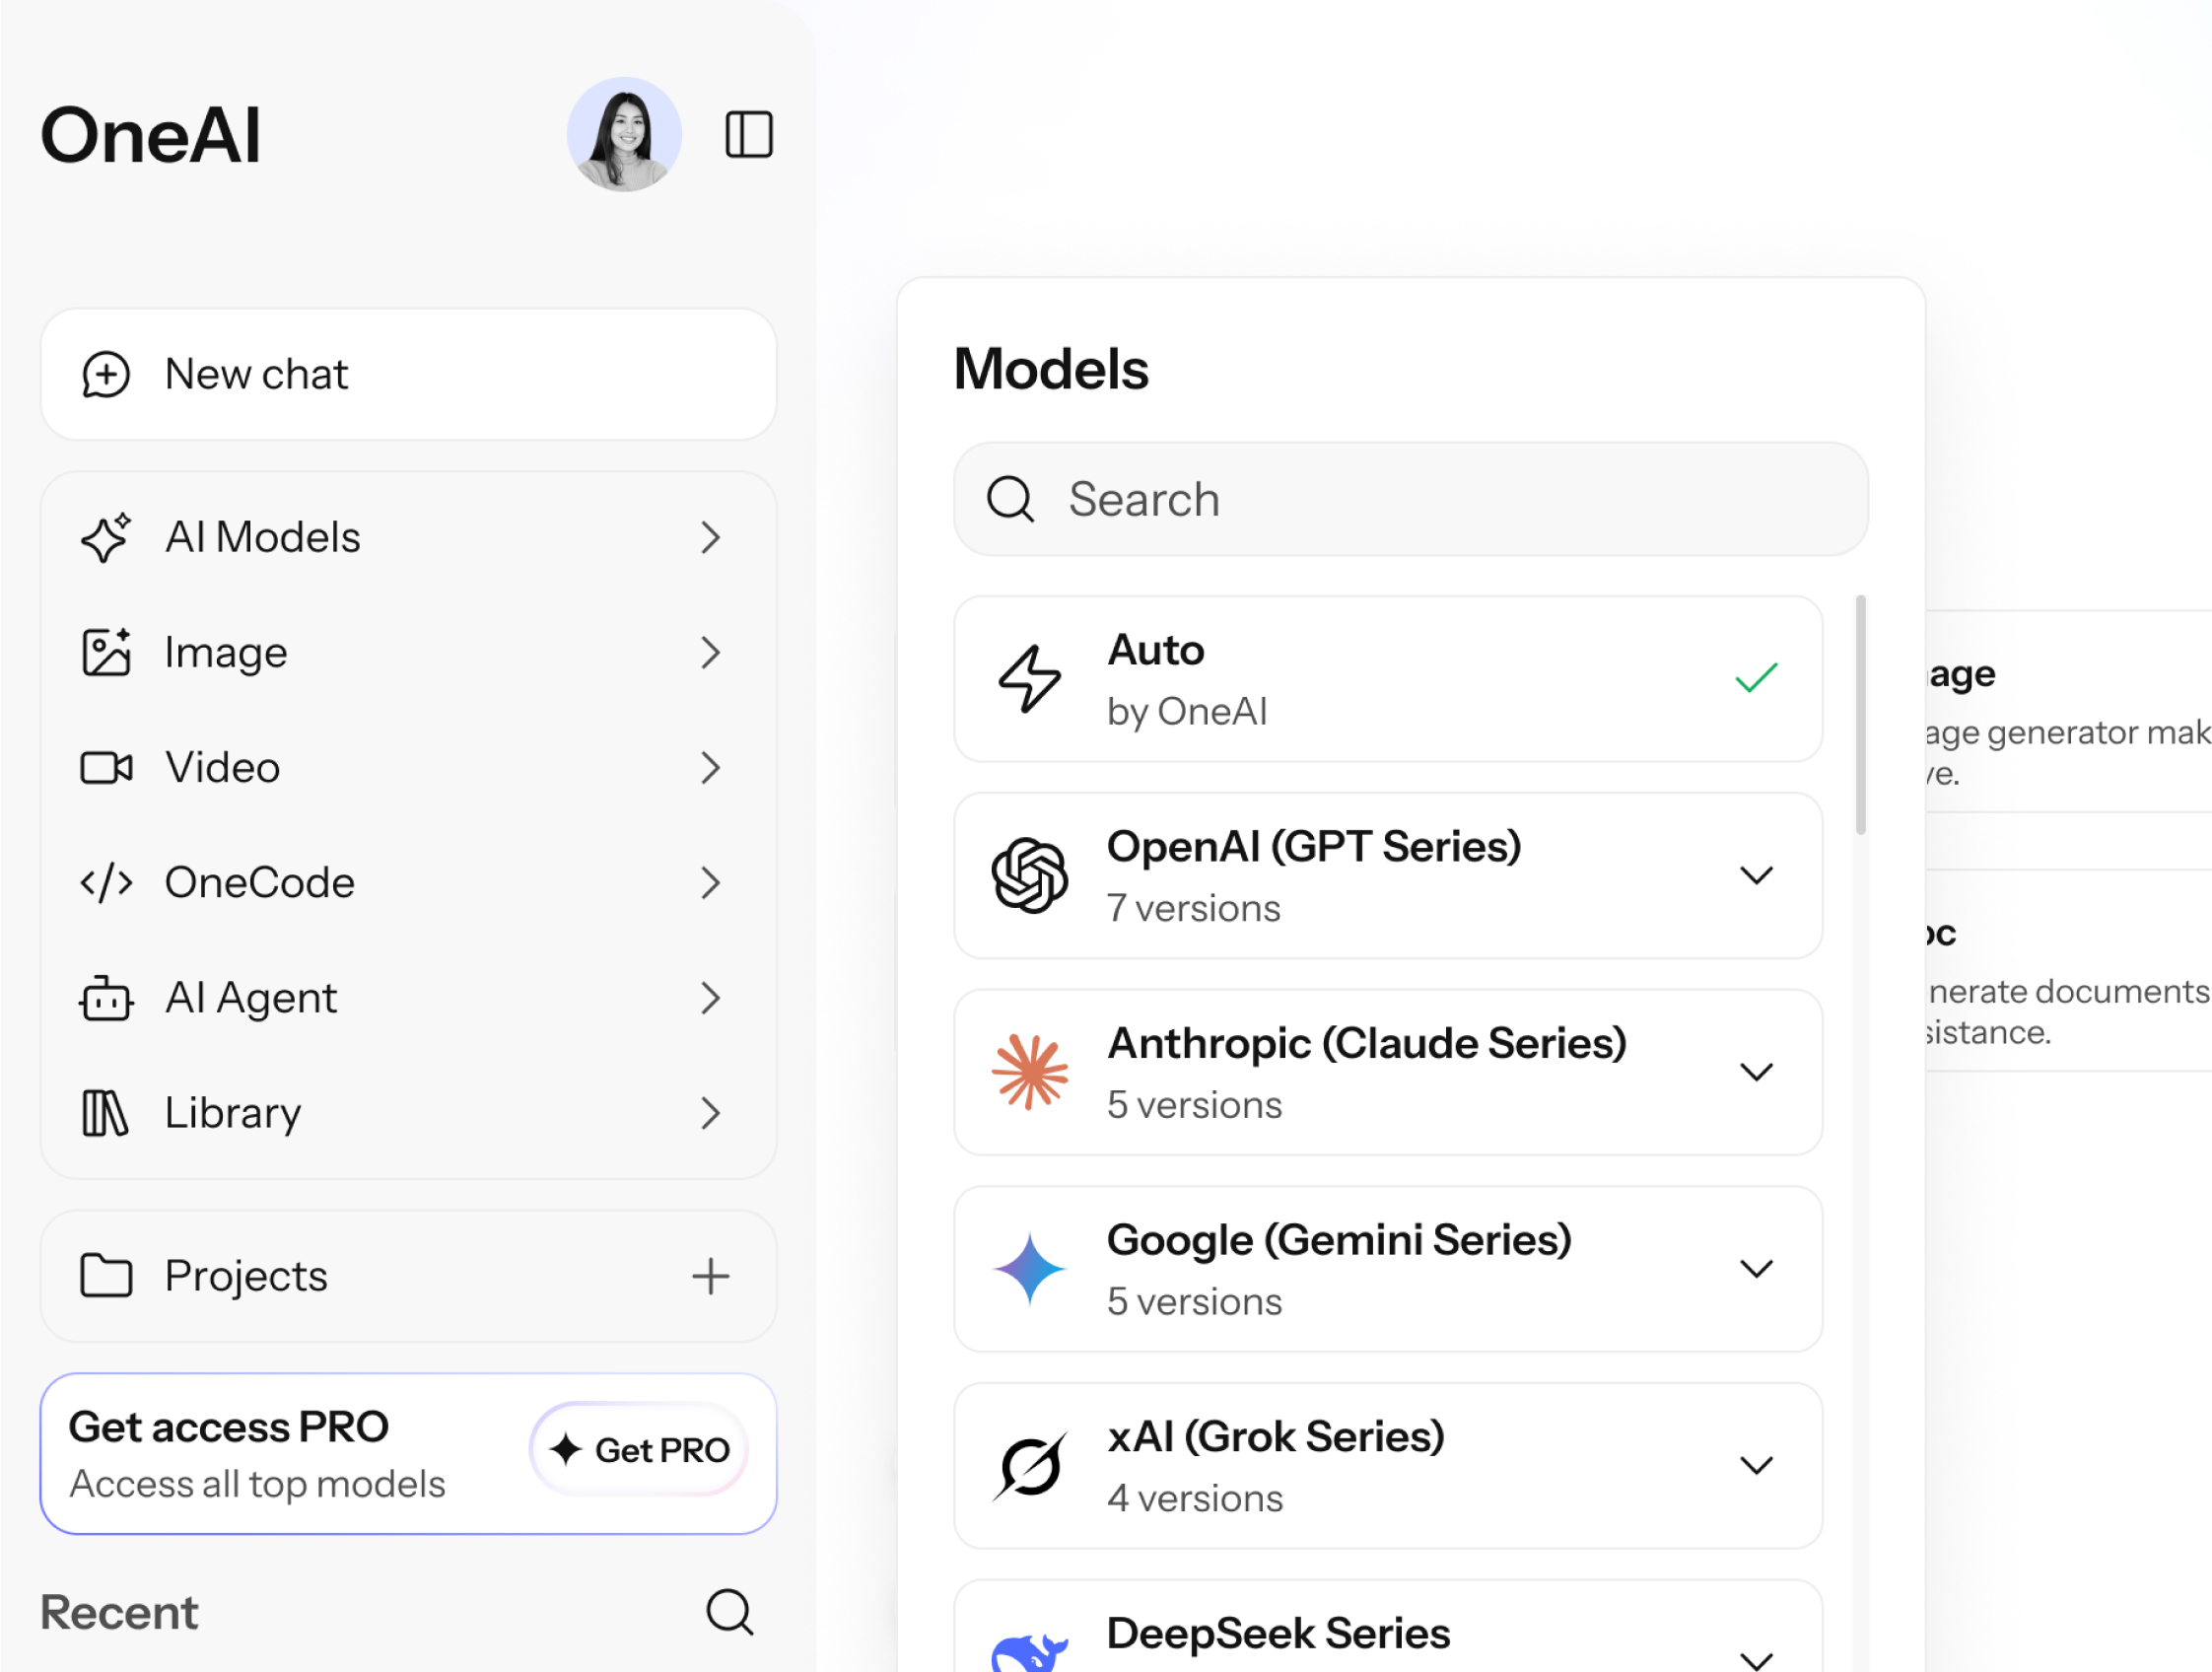Click the Library books icon
Image resolution: width=2212 pixels, height=1672 pixels.
[x=105, y=1113]
